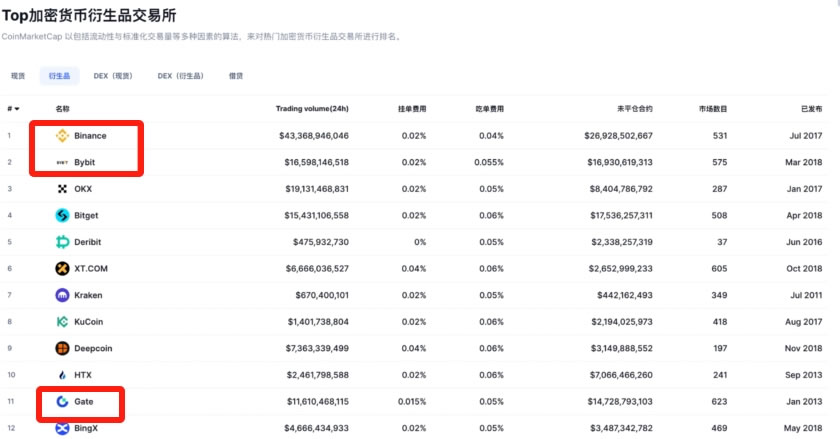Click the Bybit logo icon

click(x=61, y=162)
